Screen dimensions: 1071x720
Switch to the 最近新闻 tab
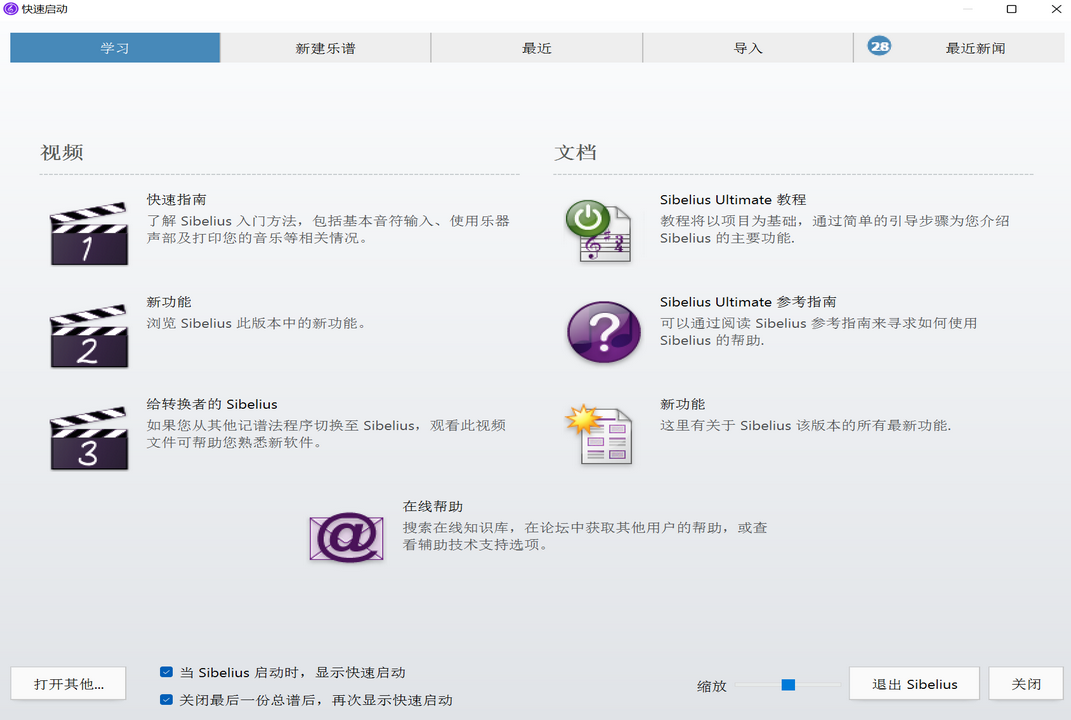[x=959, y=48]
